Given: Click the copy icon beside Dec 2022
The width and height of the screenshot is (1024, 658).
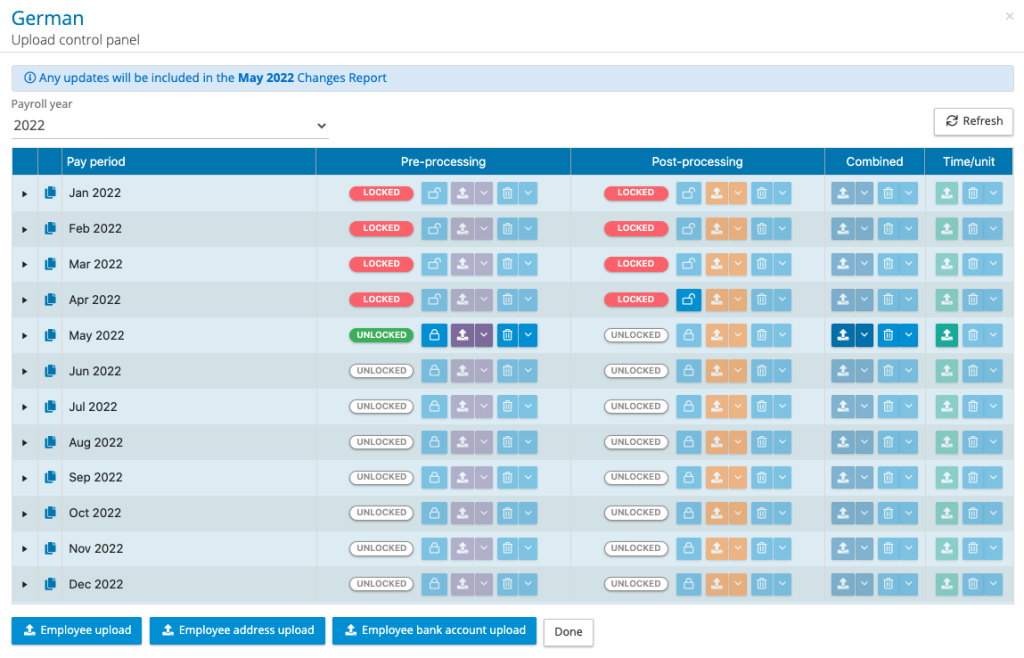Looking at the screenshot, I should (x=50, y=583).
